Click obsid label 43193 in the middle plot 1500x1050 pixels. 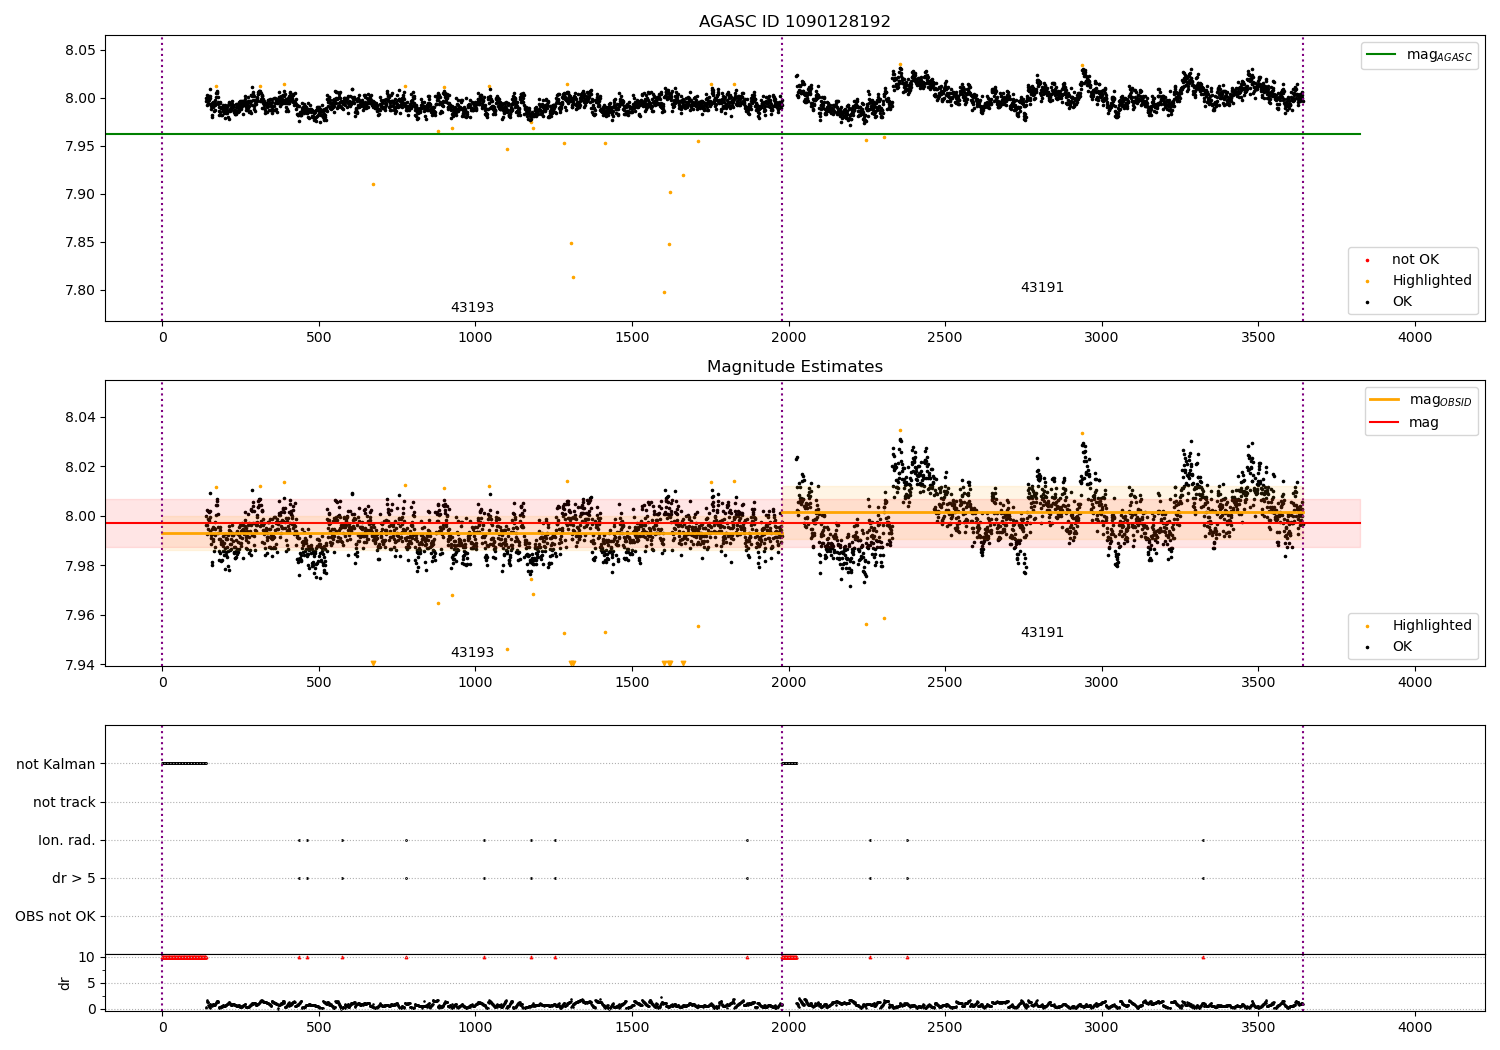(x=472, y=653)
